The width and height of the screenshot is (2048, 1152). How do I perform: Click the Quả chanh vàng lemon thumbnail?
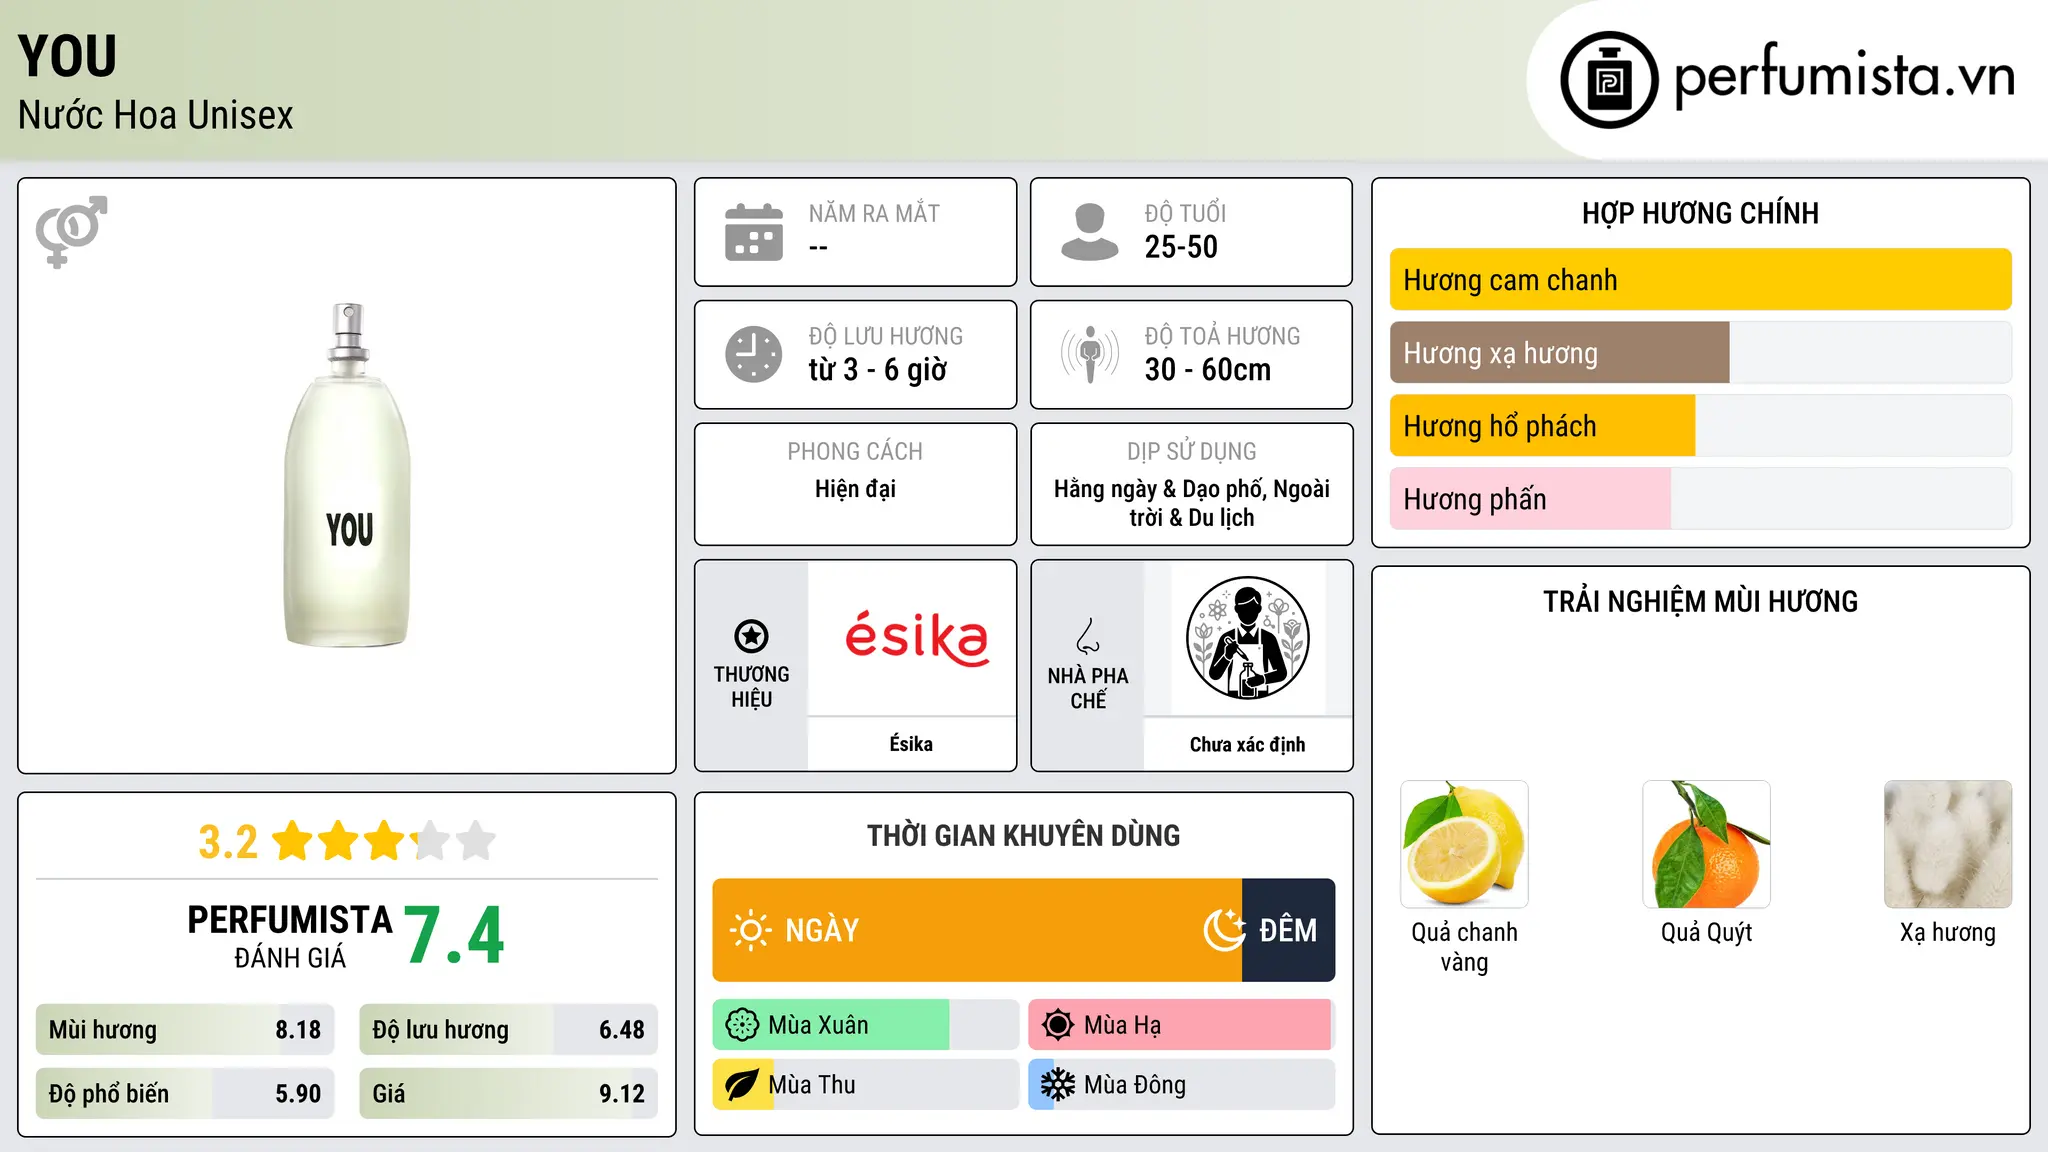(x=1464, y=844)
